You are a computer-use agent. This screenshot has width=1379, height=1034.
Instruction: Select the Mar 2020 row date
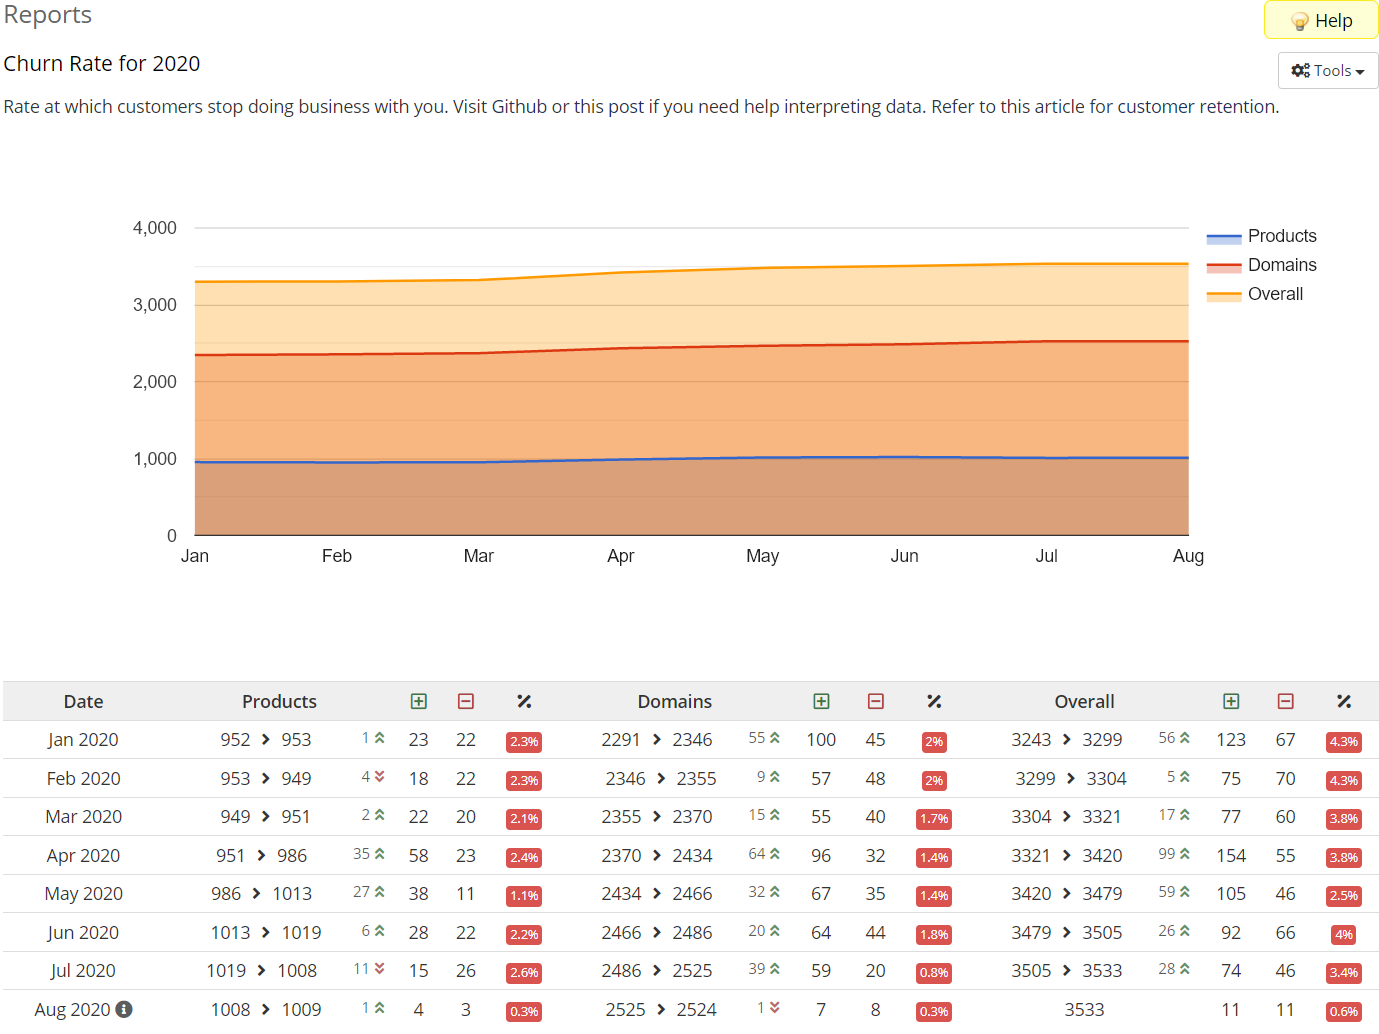pos(84,817)
